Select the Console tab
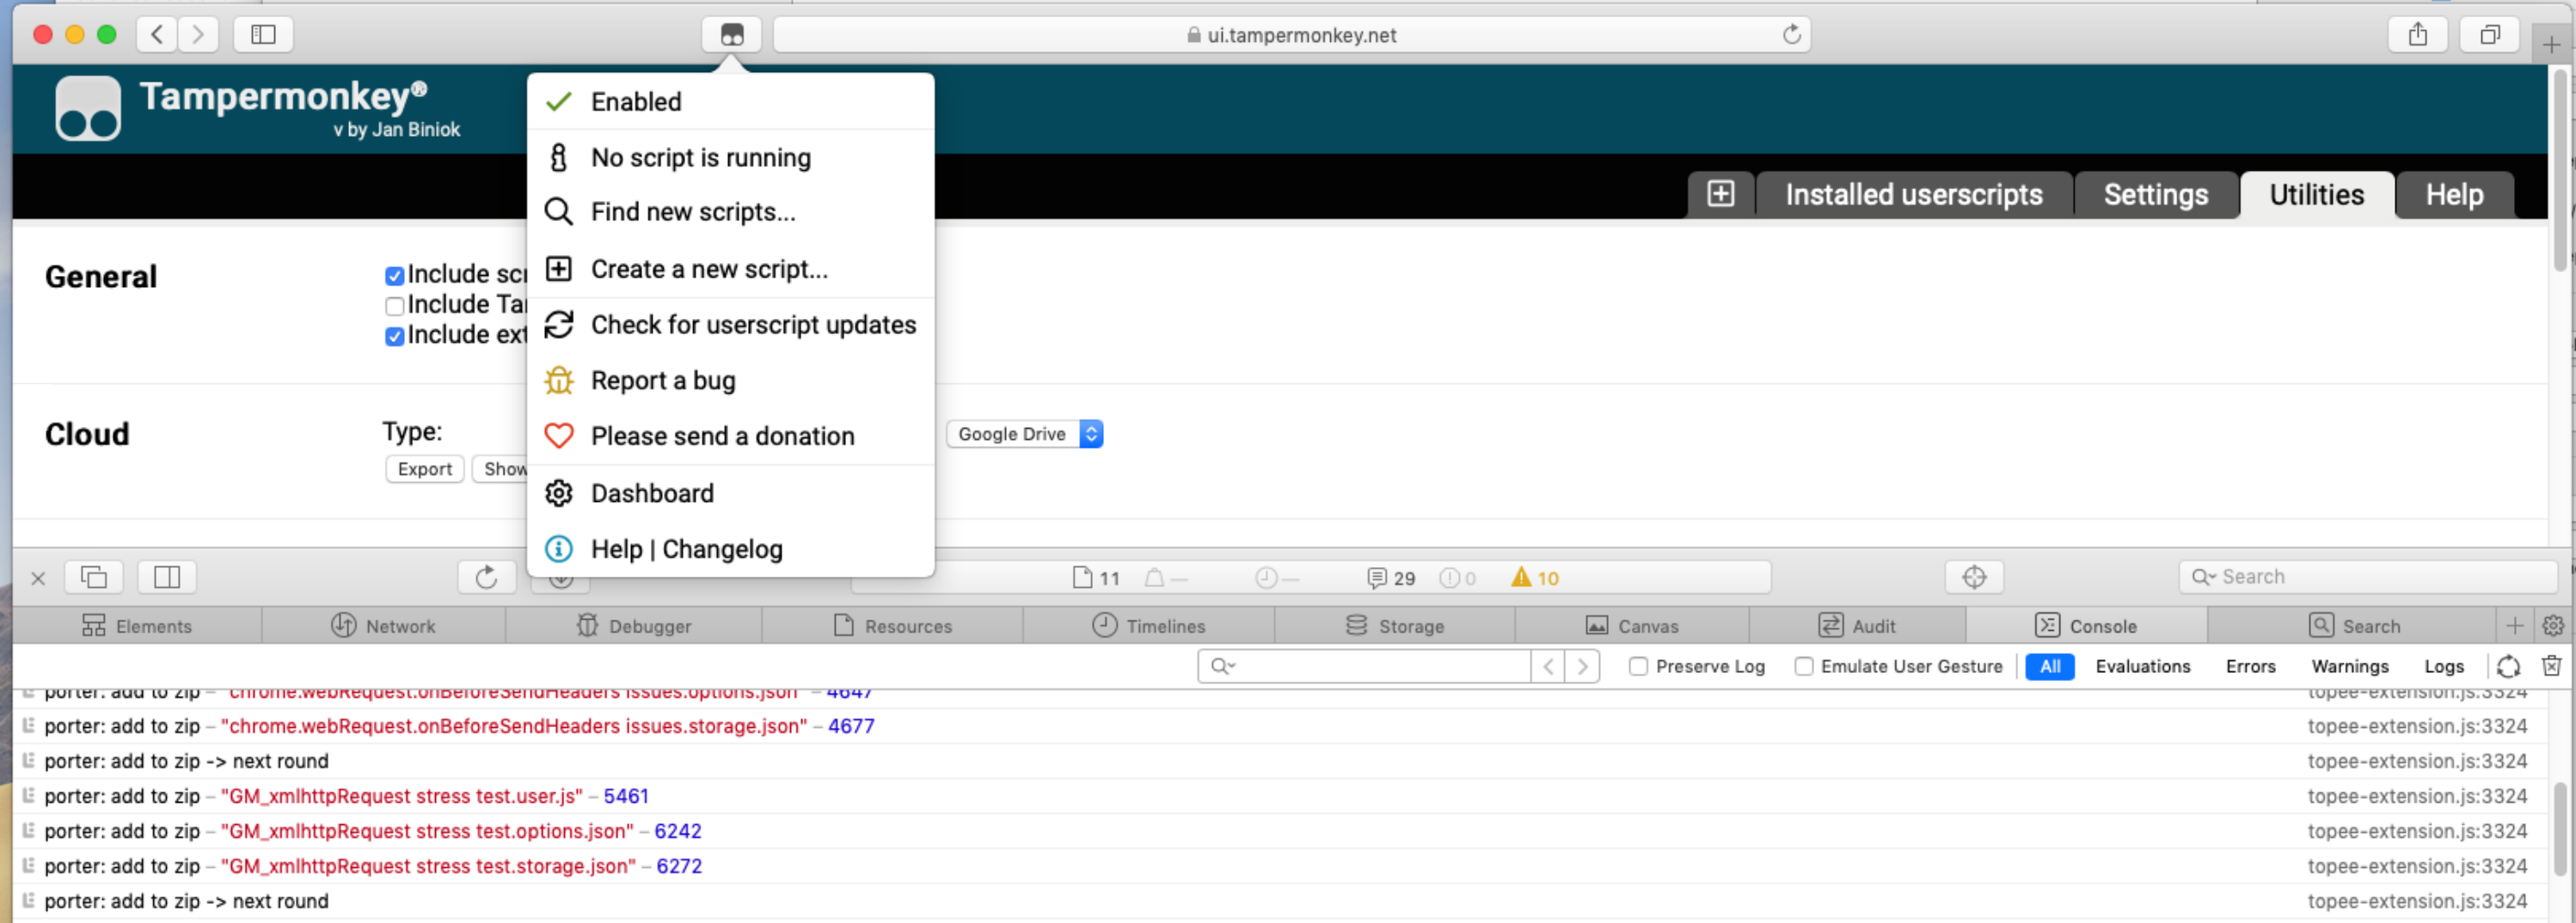 pyautogui.click(x=2086, y=626)
